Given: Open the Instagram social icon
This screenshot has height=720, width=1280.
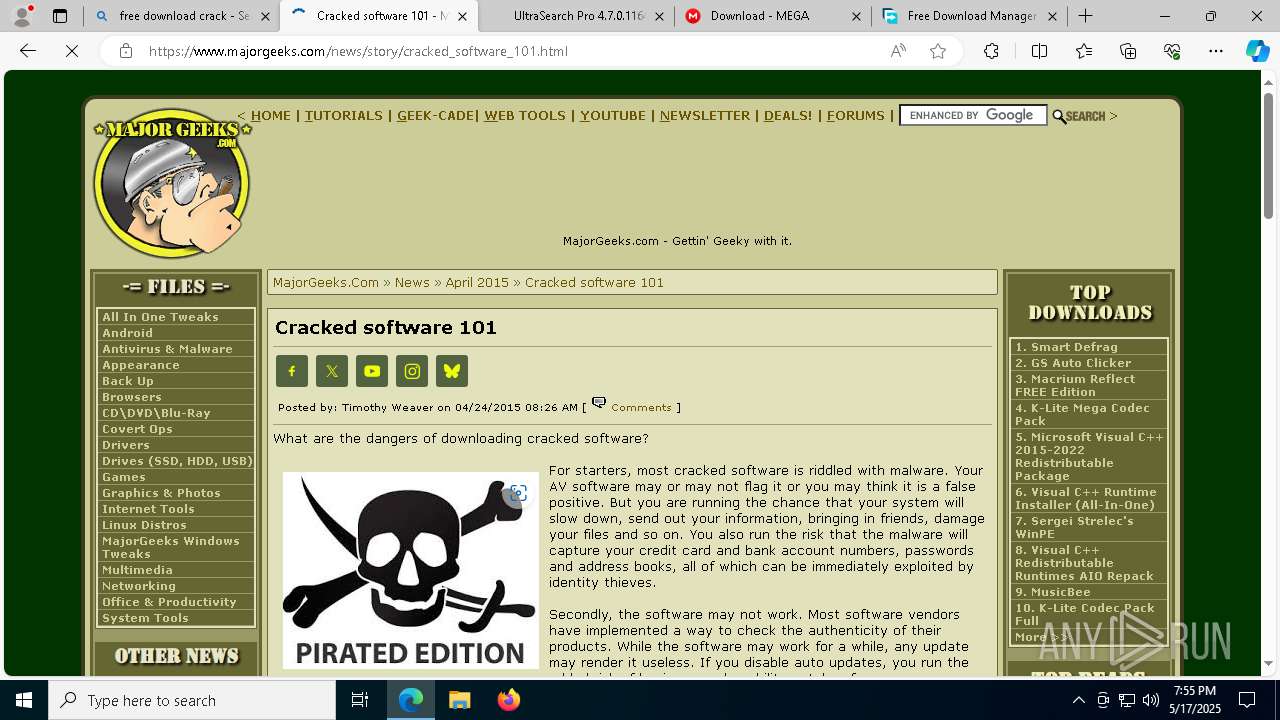Looking at the screenshot, I should point(412,371).
